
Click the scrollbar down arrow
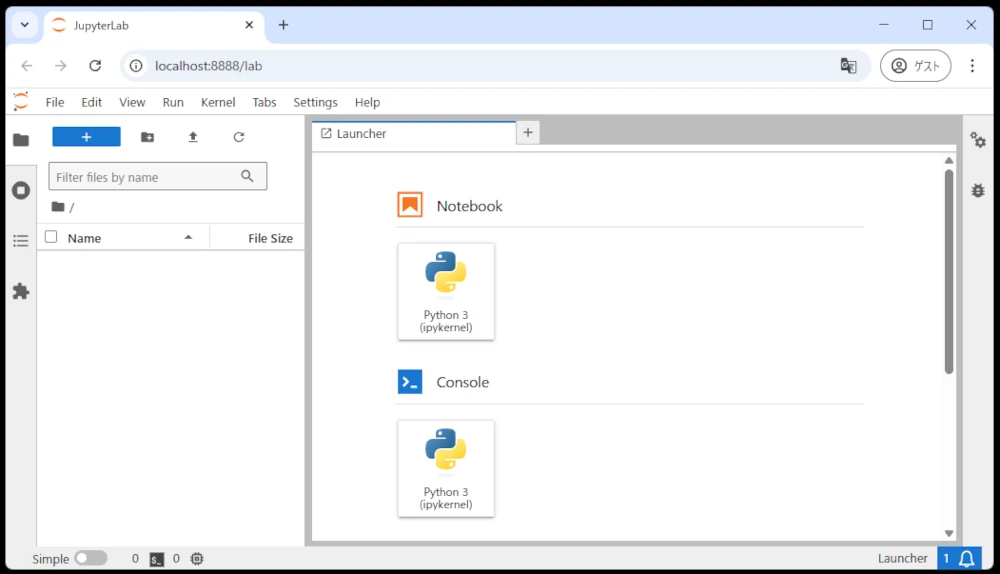pyautogui.click(x=949, y=533)
